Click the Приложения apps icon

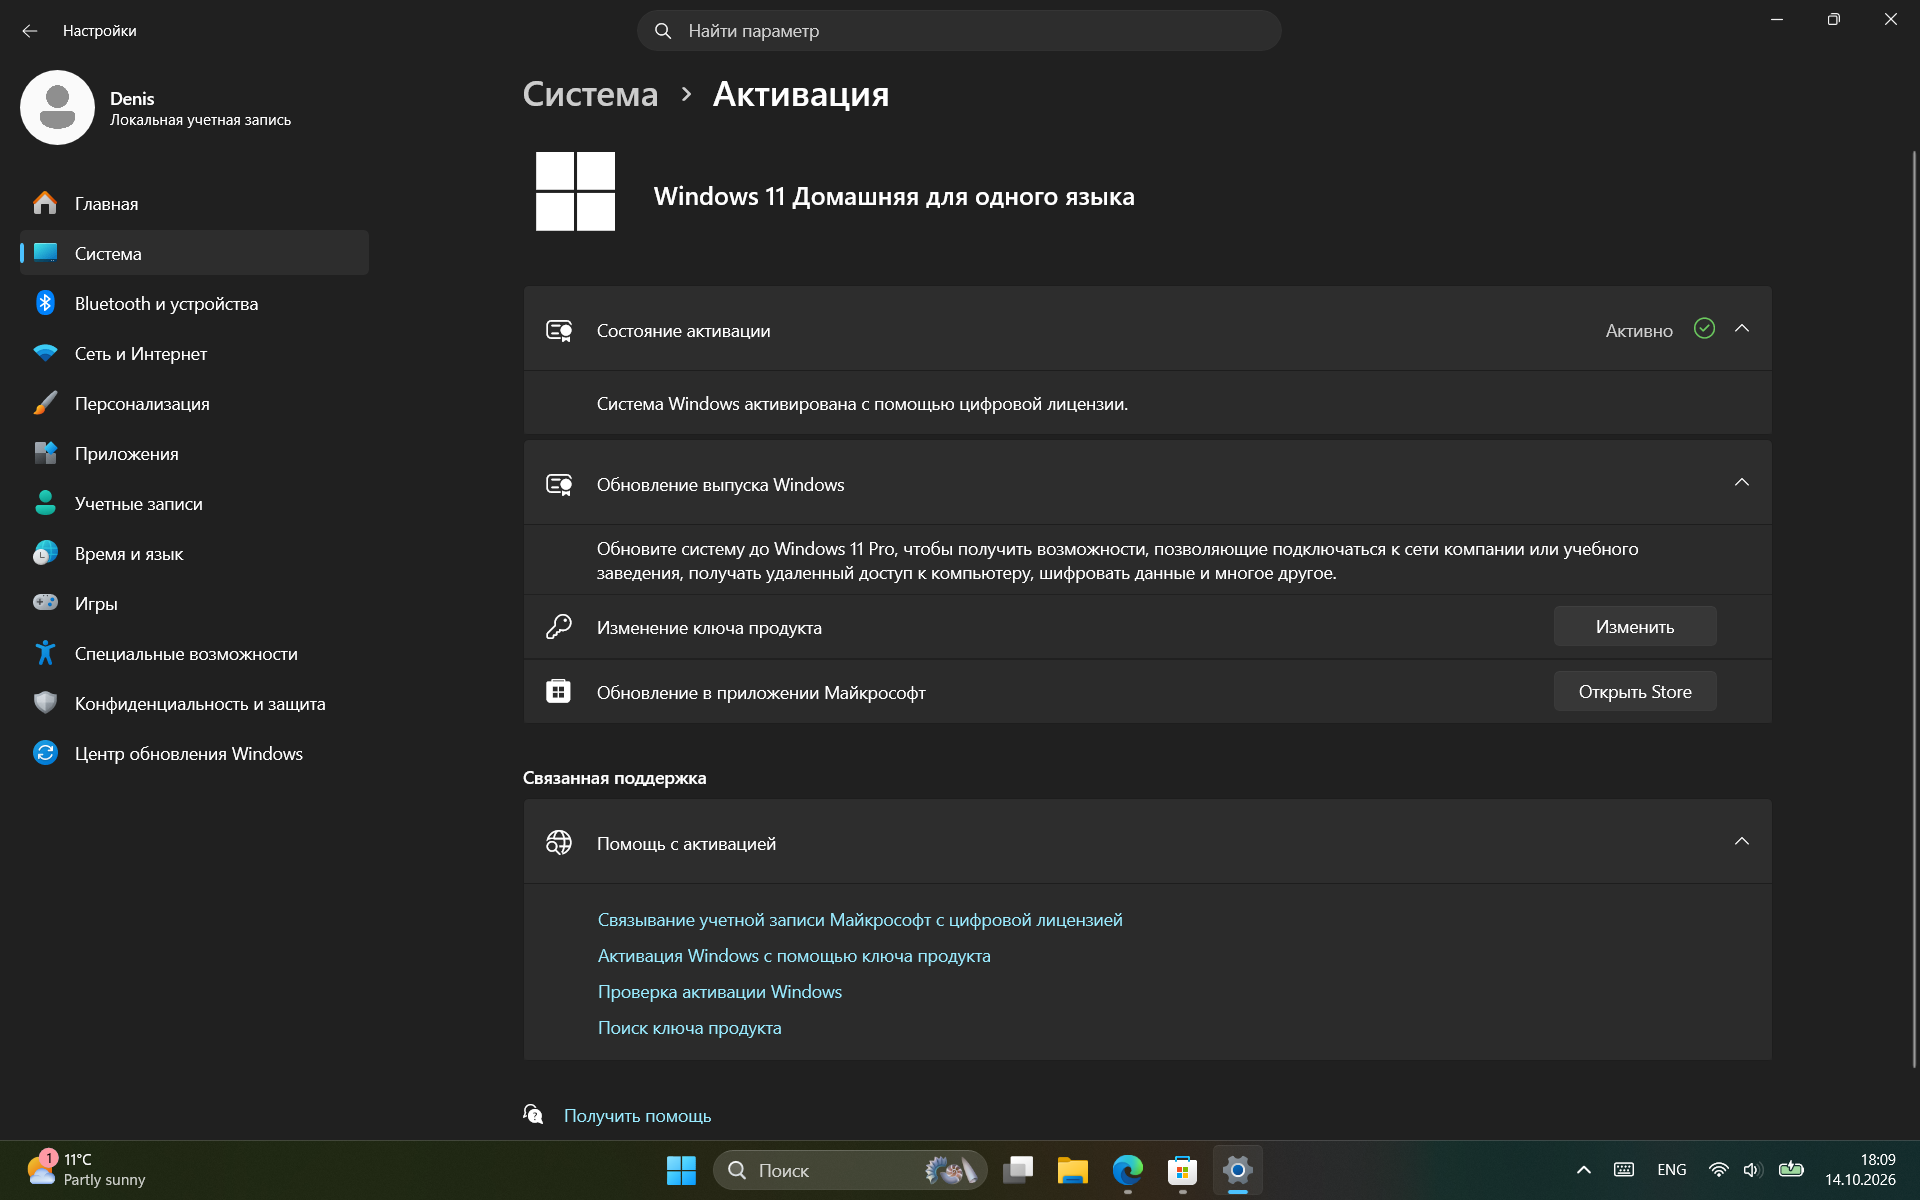tap(45, 453)
